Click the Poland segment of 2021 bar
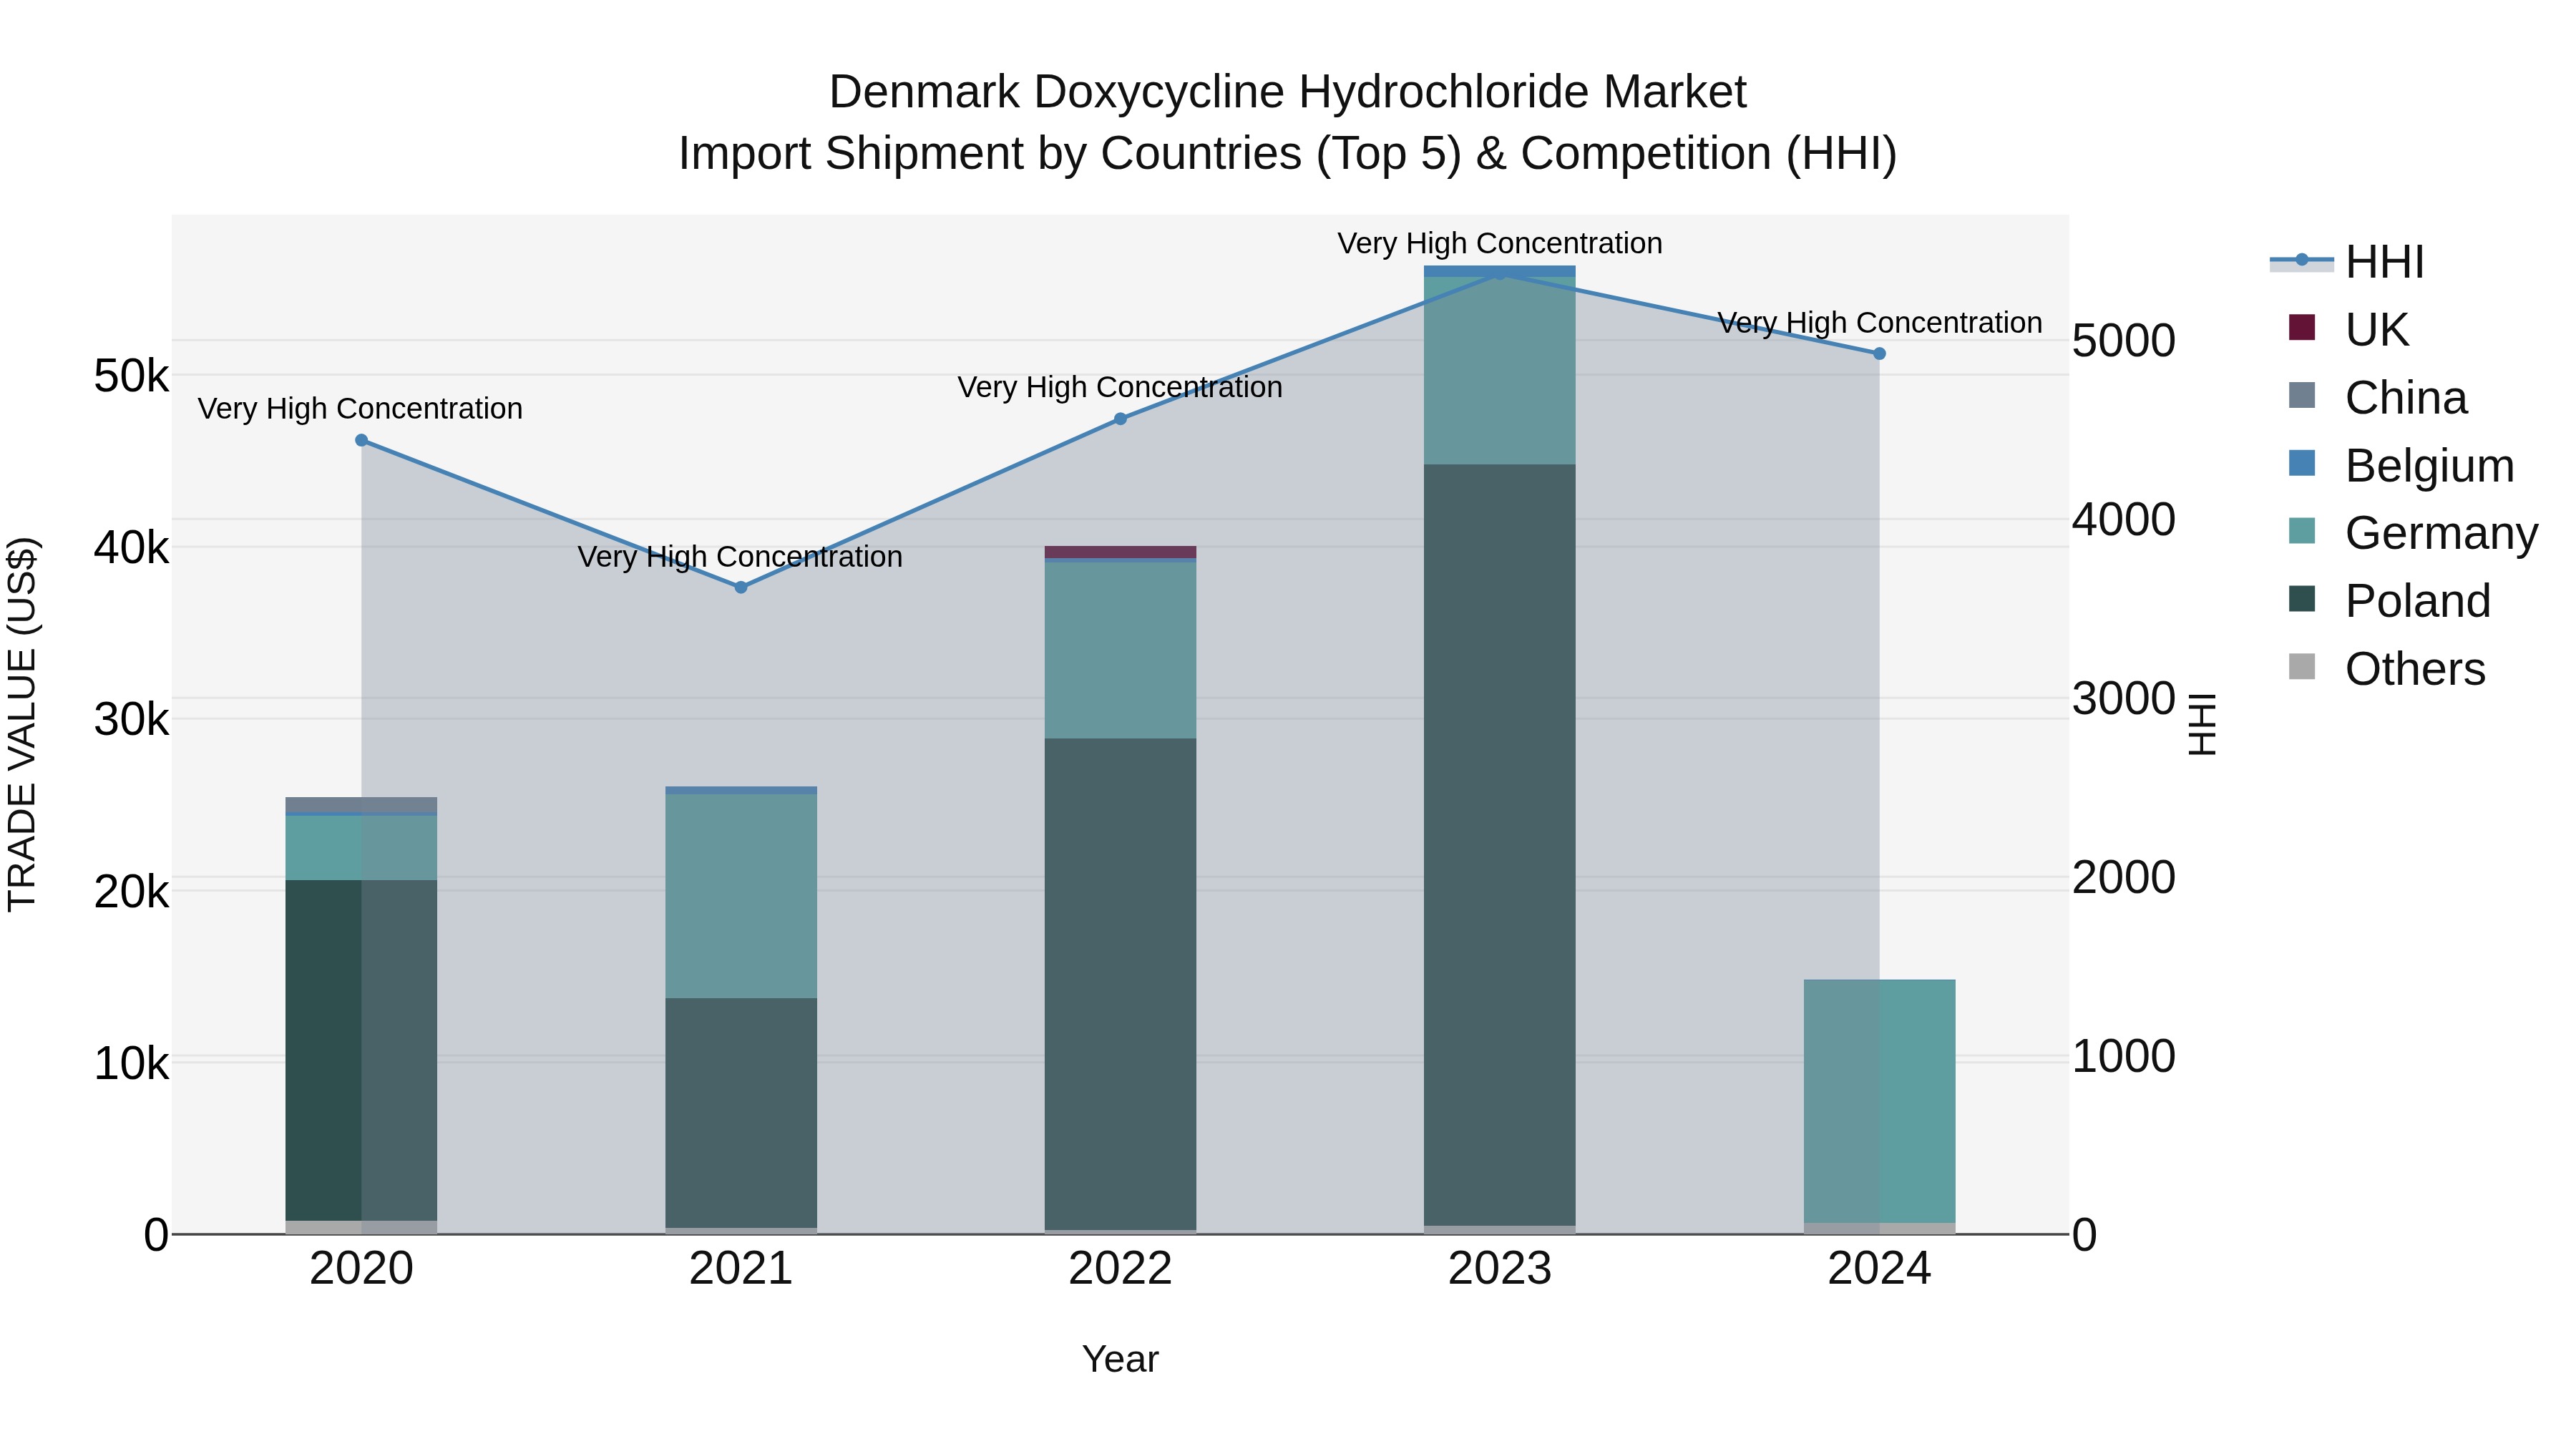This screenshot has width=2576, height=1449. click(x=741, y=1113)
